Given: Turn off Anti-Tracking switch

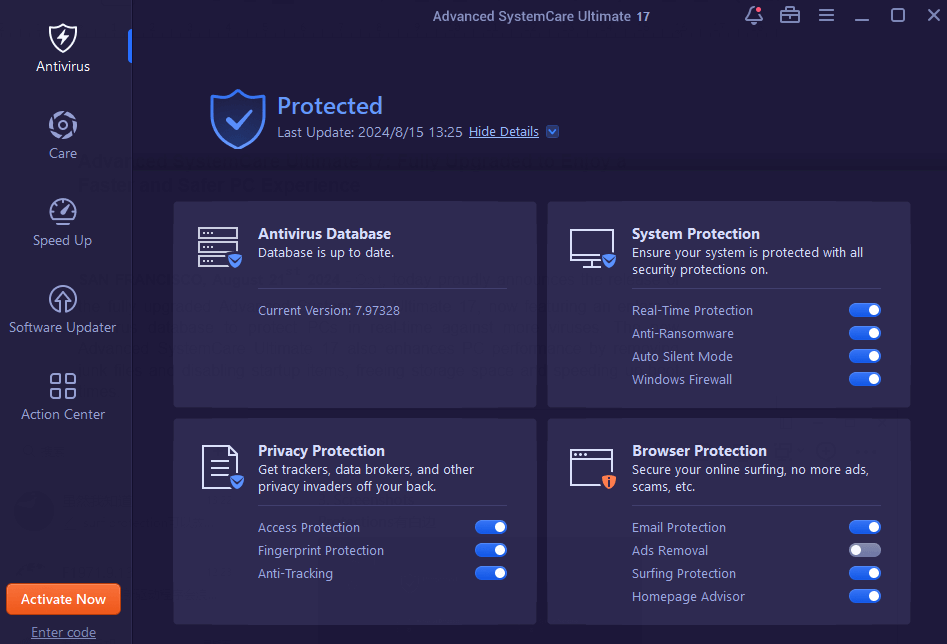Looking at the screenshot, I should (x=490, y=573).
